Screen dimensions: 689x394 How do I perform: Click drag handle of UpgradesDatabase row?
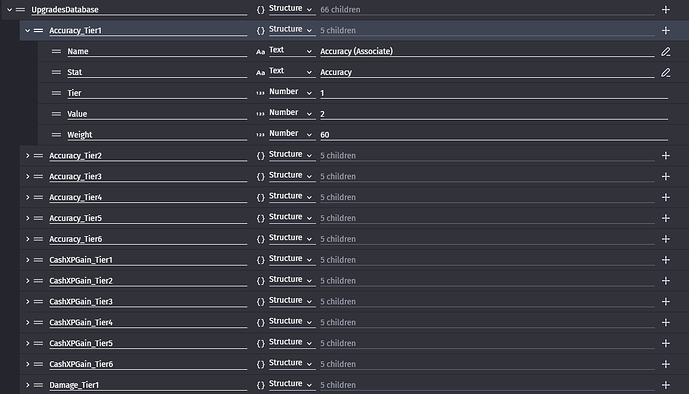tap(20, 10)
